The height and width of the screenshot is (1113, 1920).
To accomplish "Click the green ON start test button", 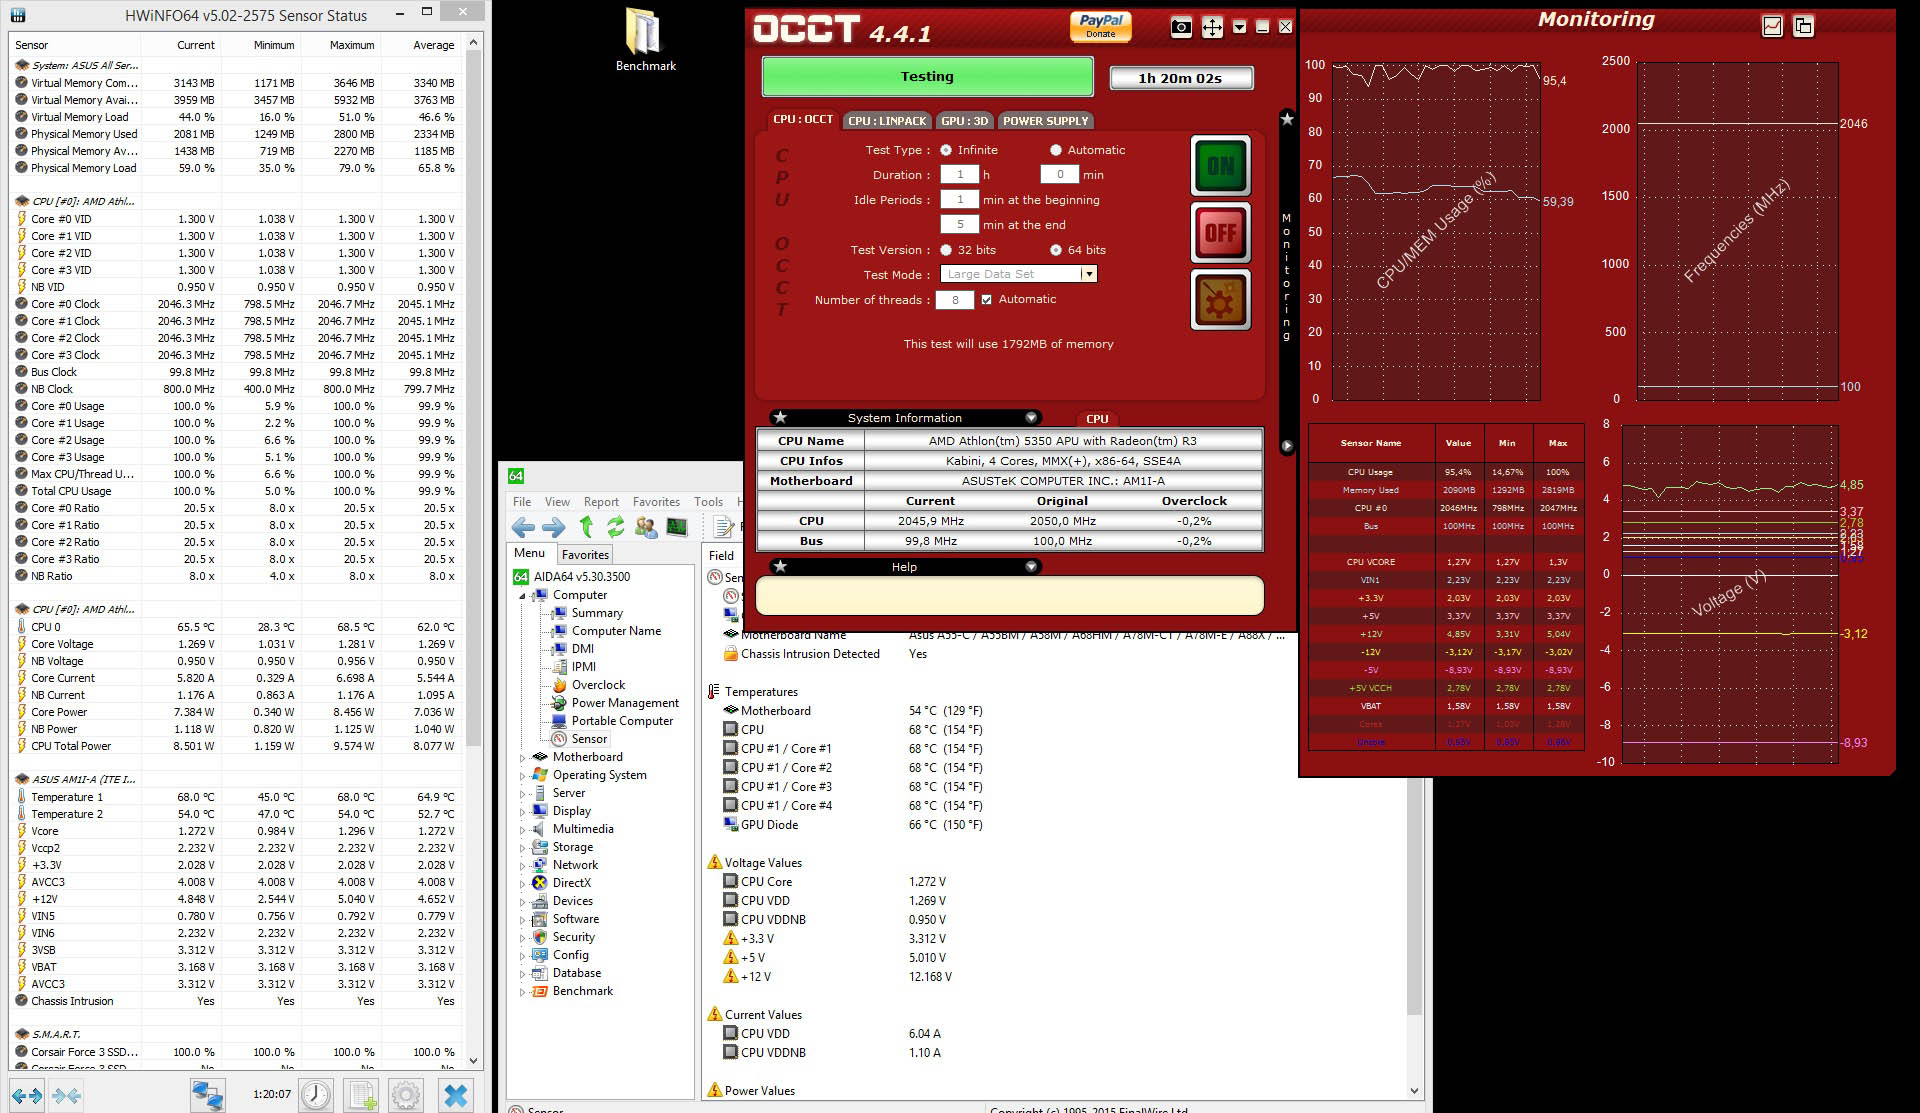I will pos(1221,166).
